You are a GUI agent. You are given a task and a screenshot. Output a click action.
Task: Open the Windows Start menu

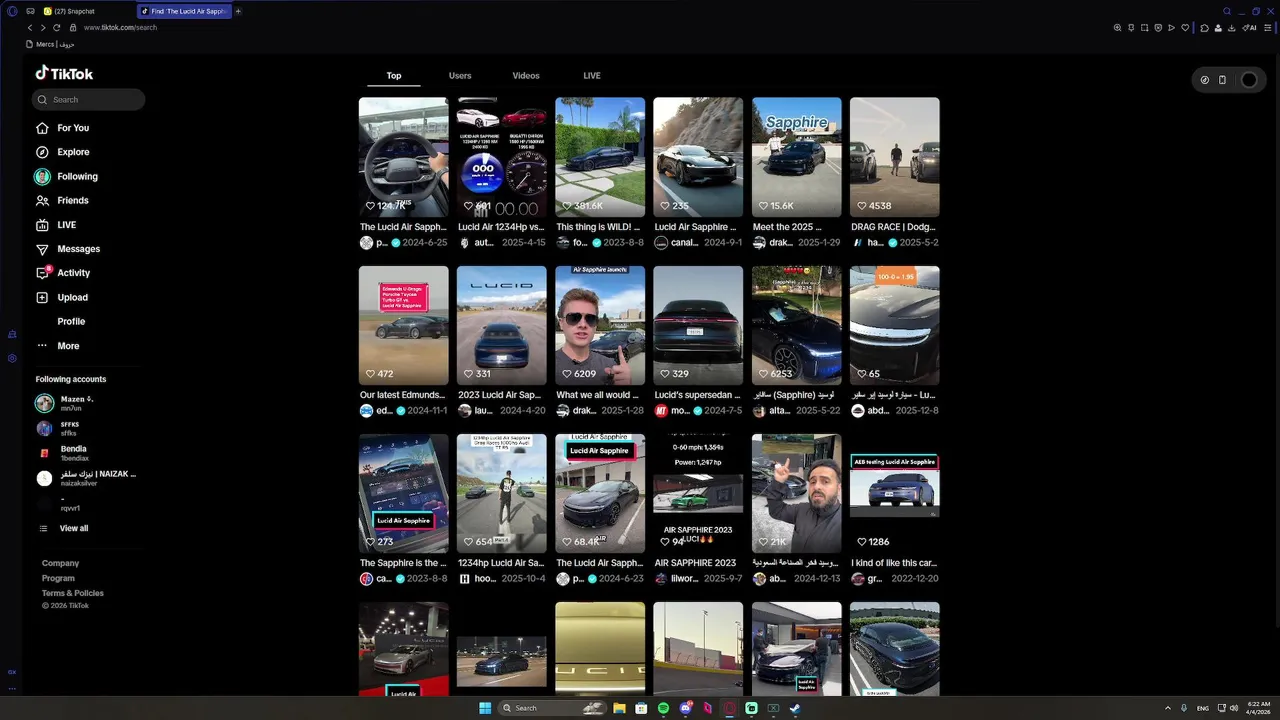(x=485, y=708)
